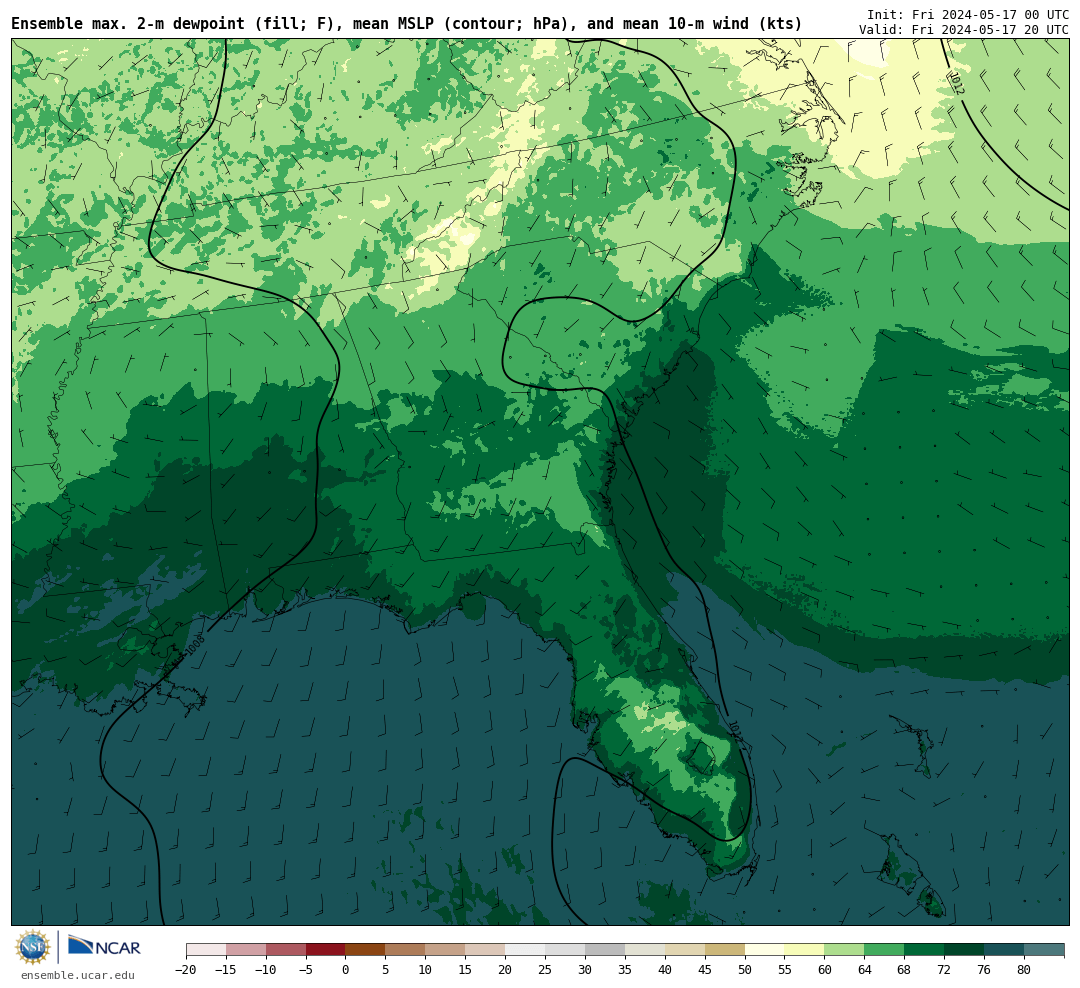Image resolution: width=1080 pixels, height=988 pixels.
Task: Click the brown swatch between 0 and 5
Action: [366, 950]
